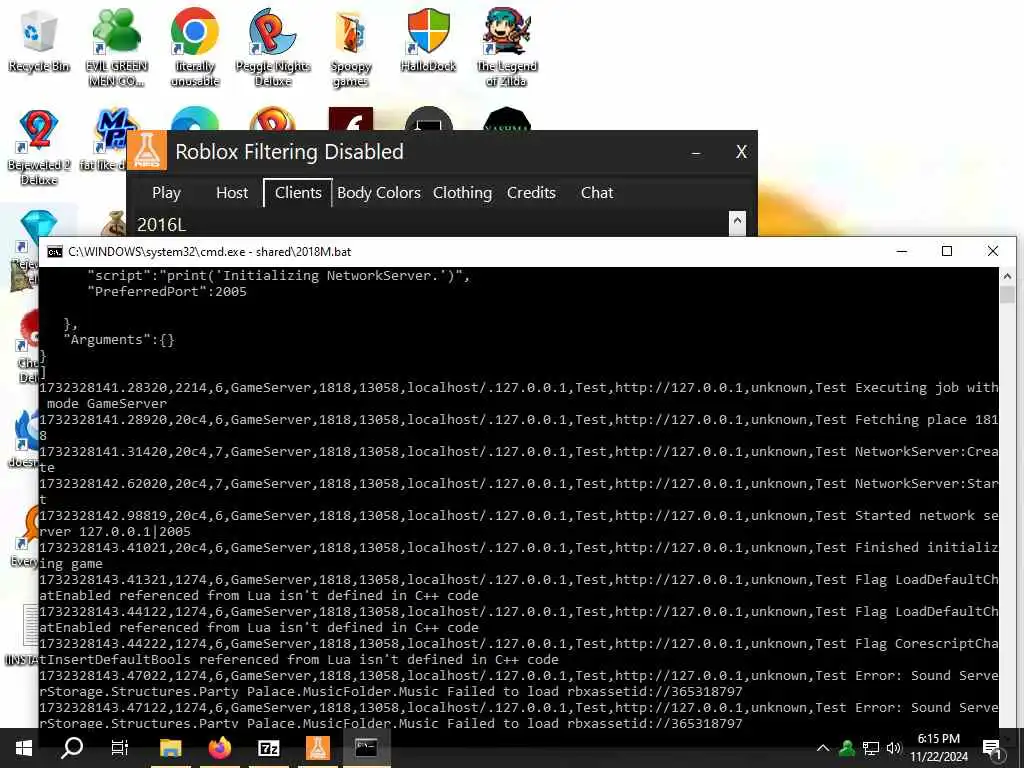Viewport: 1024px width, 768px height.
Task: Minimize the cmd.exe window
Action: (x=902, y=251)
